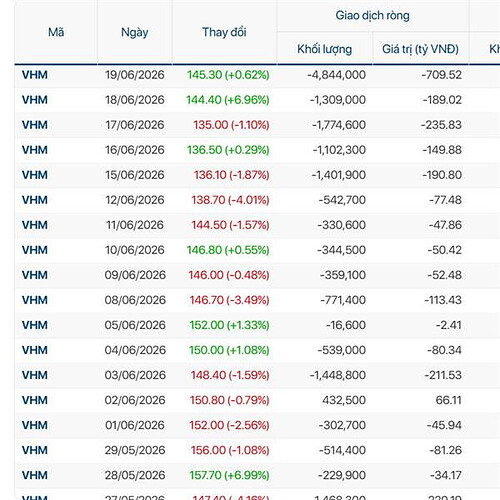
Task: Sort by the Ngày column header
Action: coord(135,32)
